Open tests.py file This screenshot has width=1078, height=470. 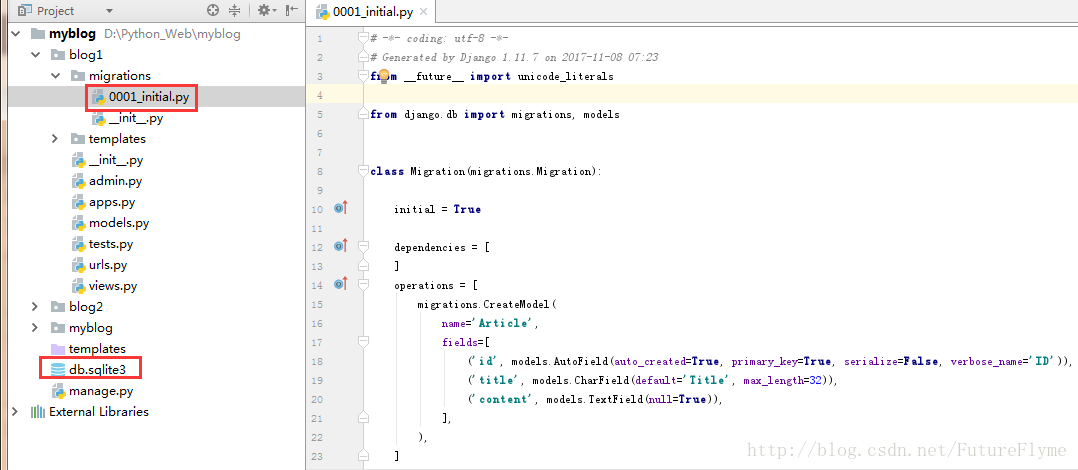point(111,244)
